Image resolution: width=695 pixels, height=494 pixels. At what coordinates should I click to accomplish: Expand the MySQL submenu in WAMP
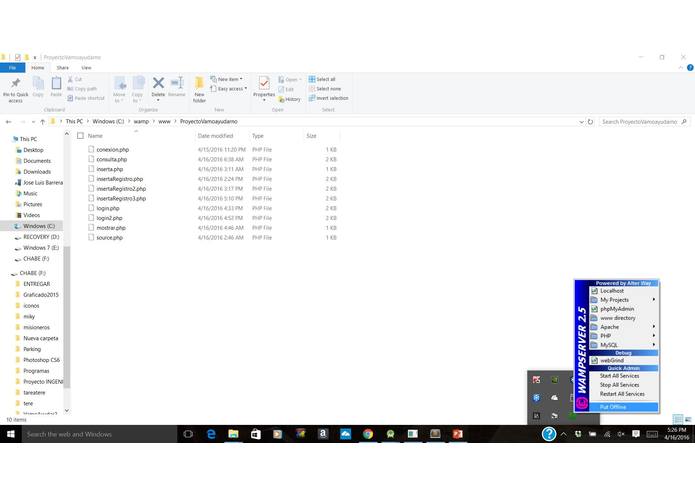click(x=624, y=345)
